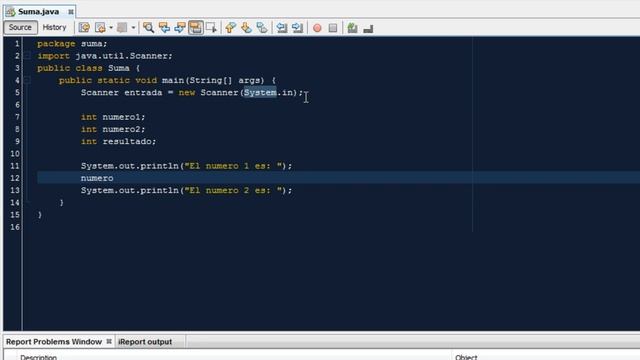640x360 pixels.
Task: Go to Find Previous Occurrence icon
Action: point(164,28)
